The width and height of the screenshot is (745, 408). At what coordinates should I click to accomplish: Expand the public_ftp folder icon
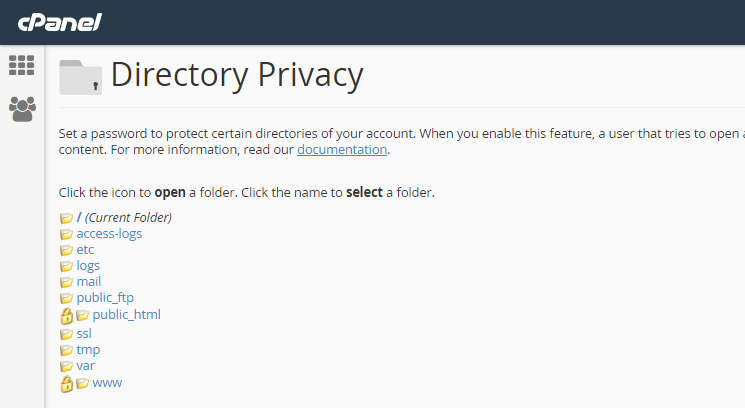[66, 298]
